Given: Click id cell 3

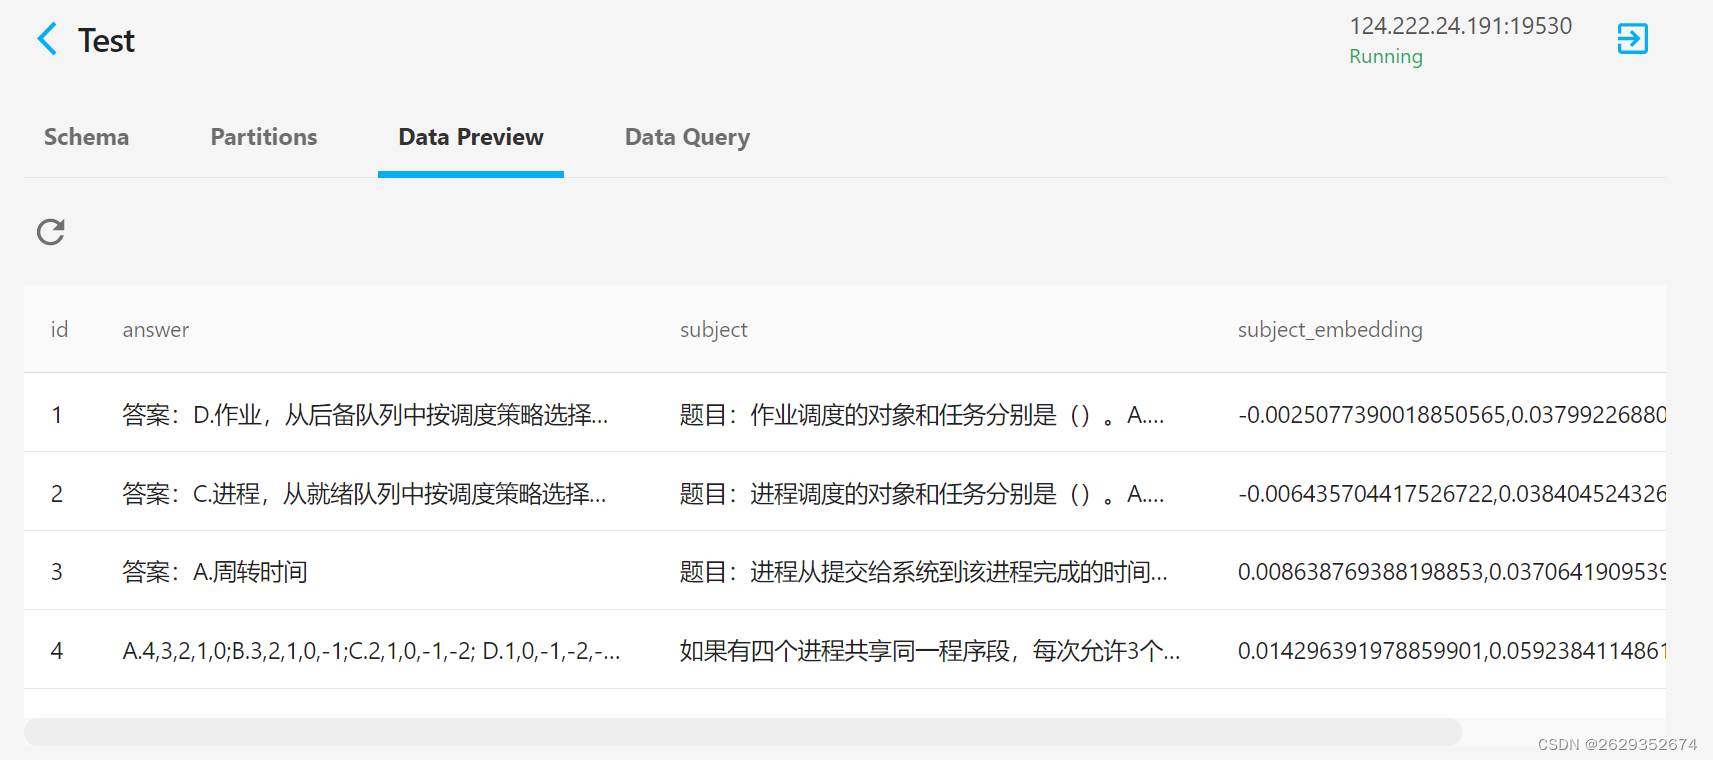Looking at the screenshot, I should 57,572.
